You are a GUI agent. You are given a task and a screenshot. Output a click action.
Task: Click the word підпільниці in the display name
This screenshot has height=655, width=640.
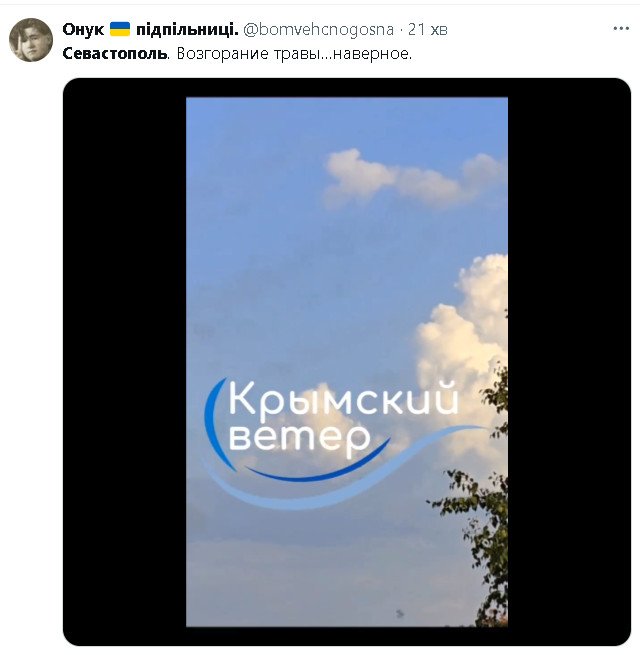(187, 29)
